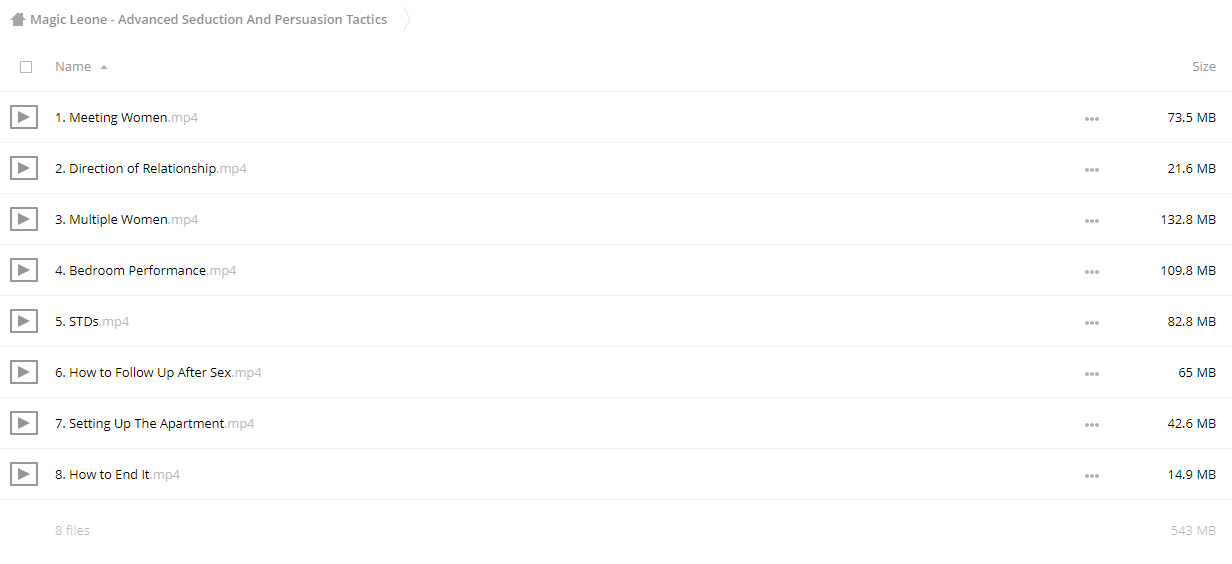Sort files by Name column header
Viewport: 1232px width, 564px height.
(73, 66)
